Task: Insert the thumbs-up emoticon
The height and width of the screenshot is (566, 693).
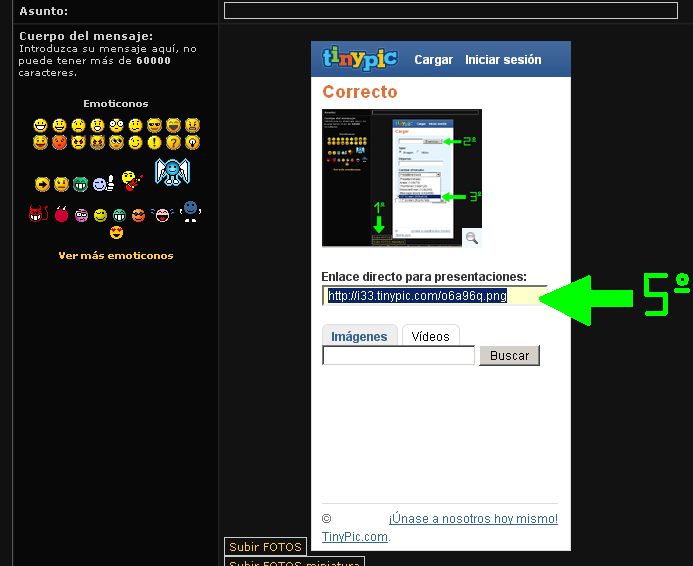Action: tap(101, 183)
